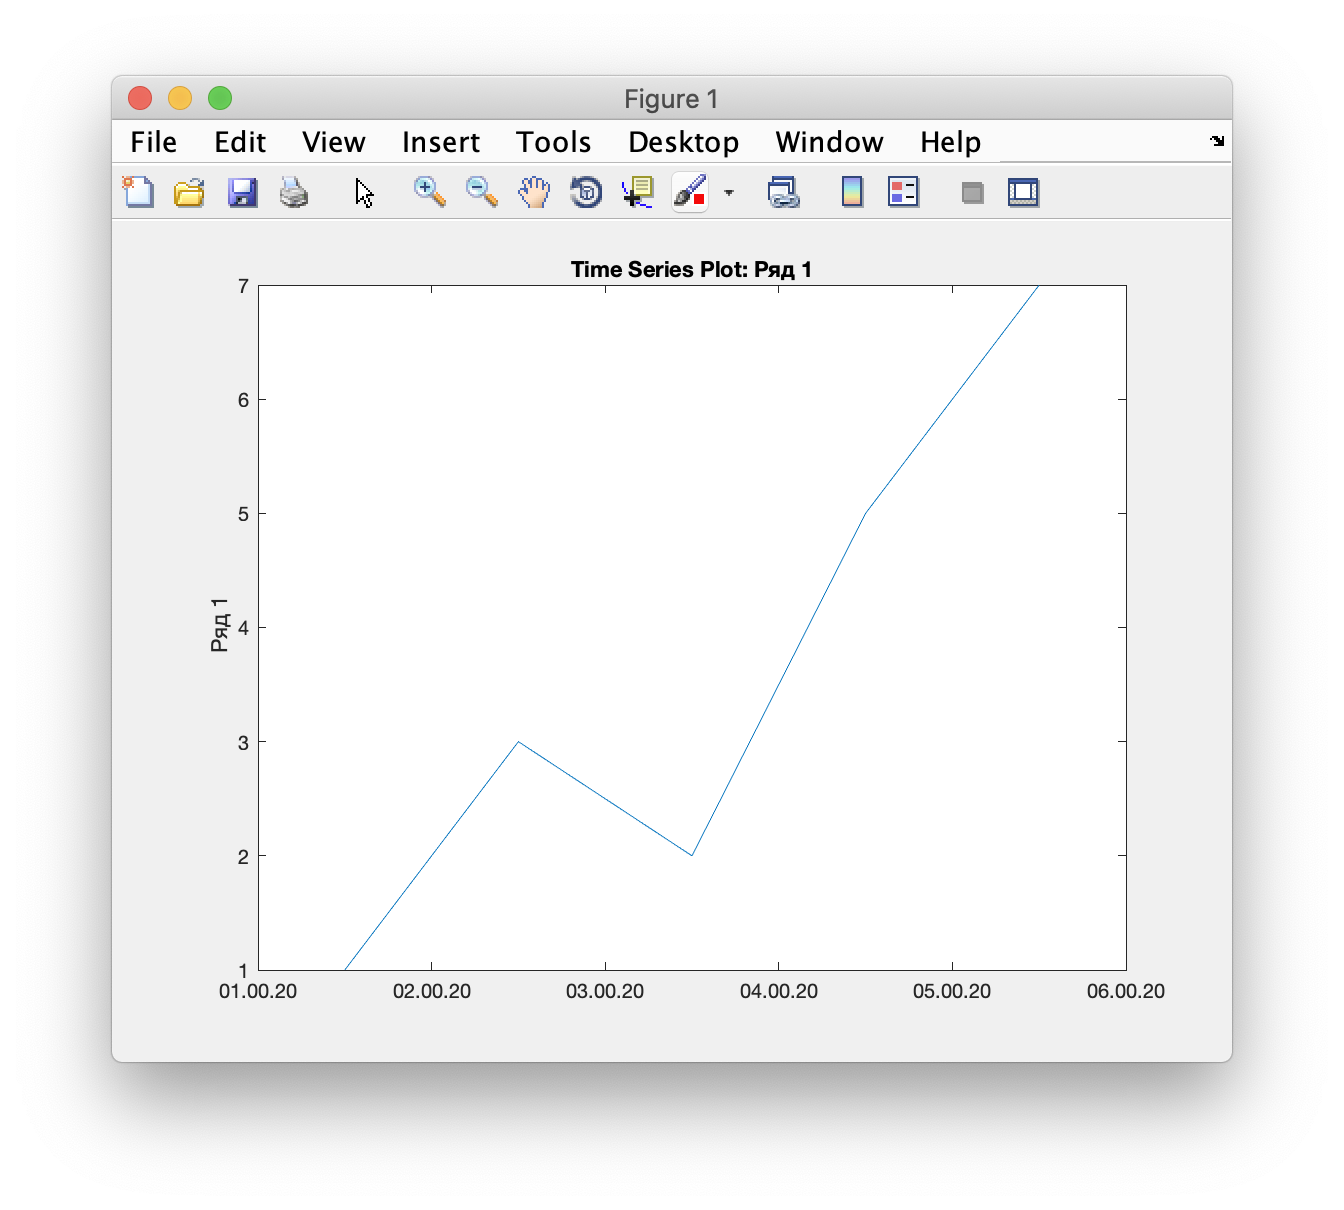Select the Edit Plot arrow tool
The height and width of the screenshot is (1210, 1344).
(x=365, y=193)
